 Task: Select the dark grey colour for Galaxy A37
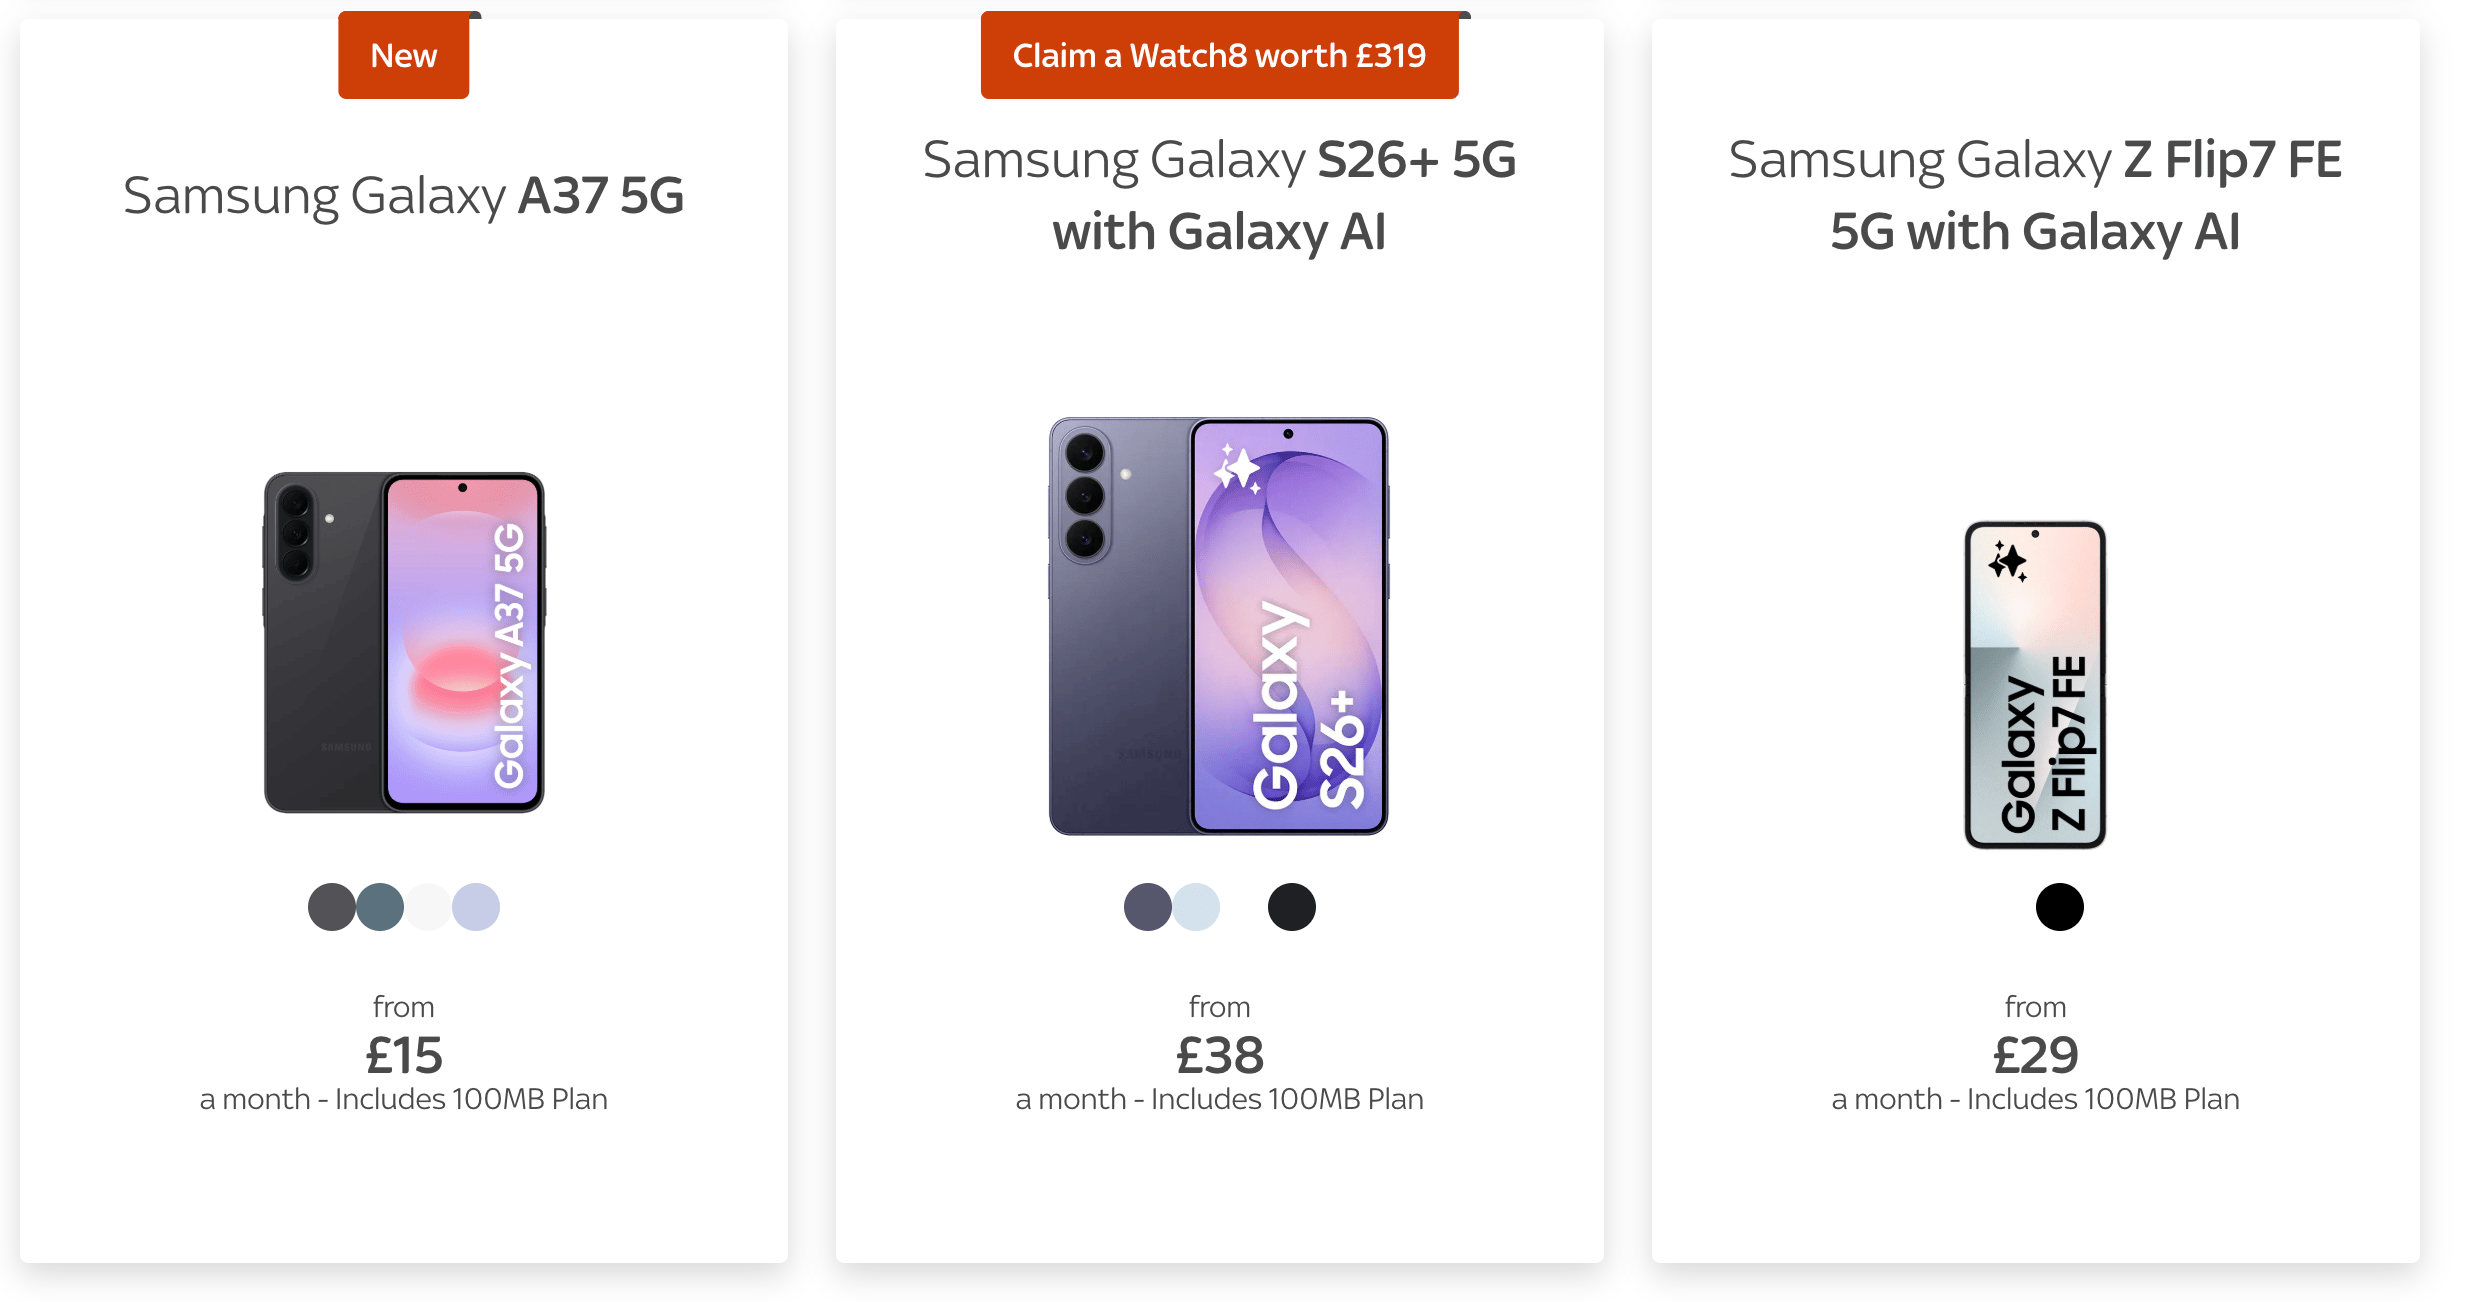331,907
